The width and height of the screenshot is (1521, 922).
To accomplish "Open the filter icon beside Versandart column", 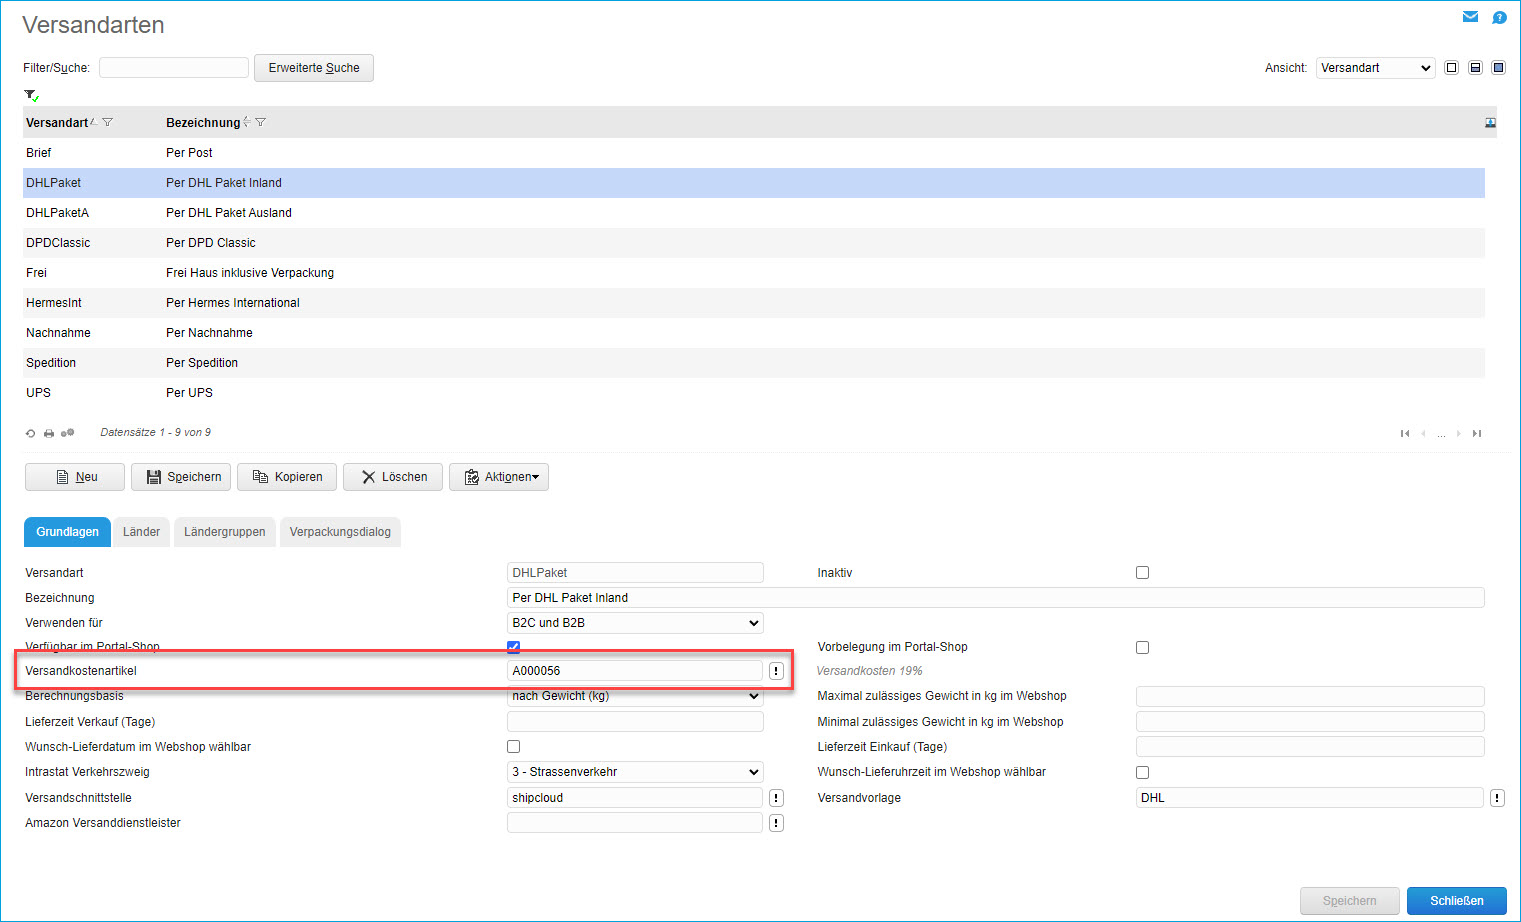I will coord(108,123).
